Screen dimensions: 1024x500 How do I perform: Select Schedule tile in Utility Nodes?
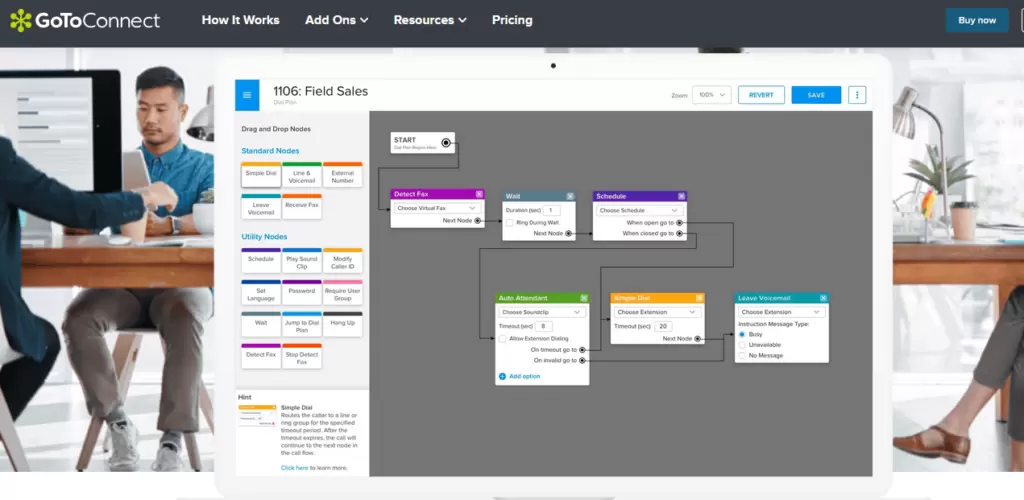(x=261, y=260)
